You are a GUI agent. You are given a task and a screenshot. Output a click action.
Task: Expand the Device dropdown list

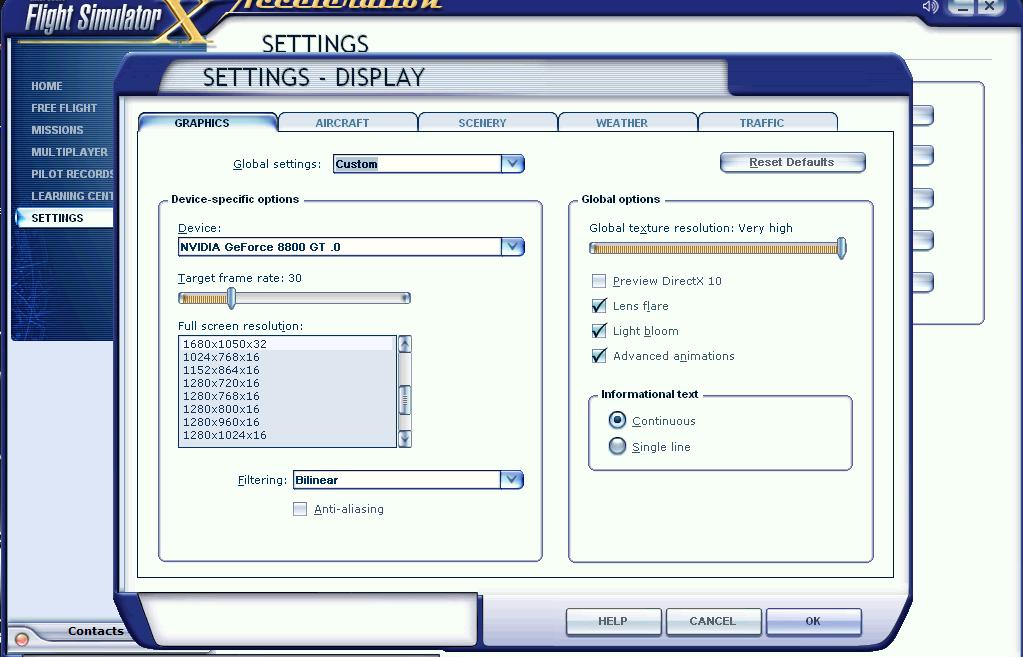pos(512,247)
